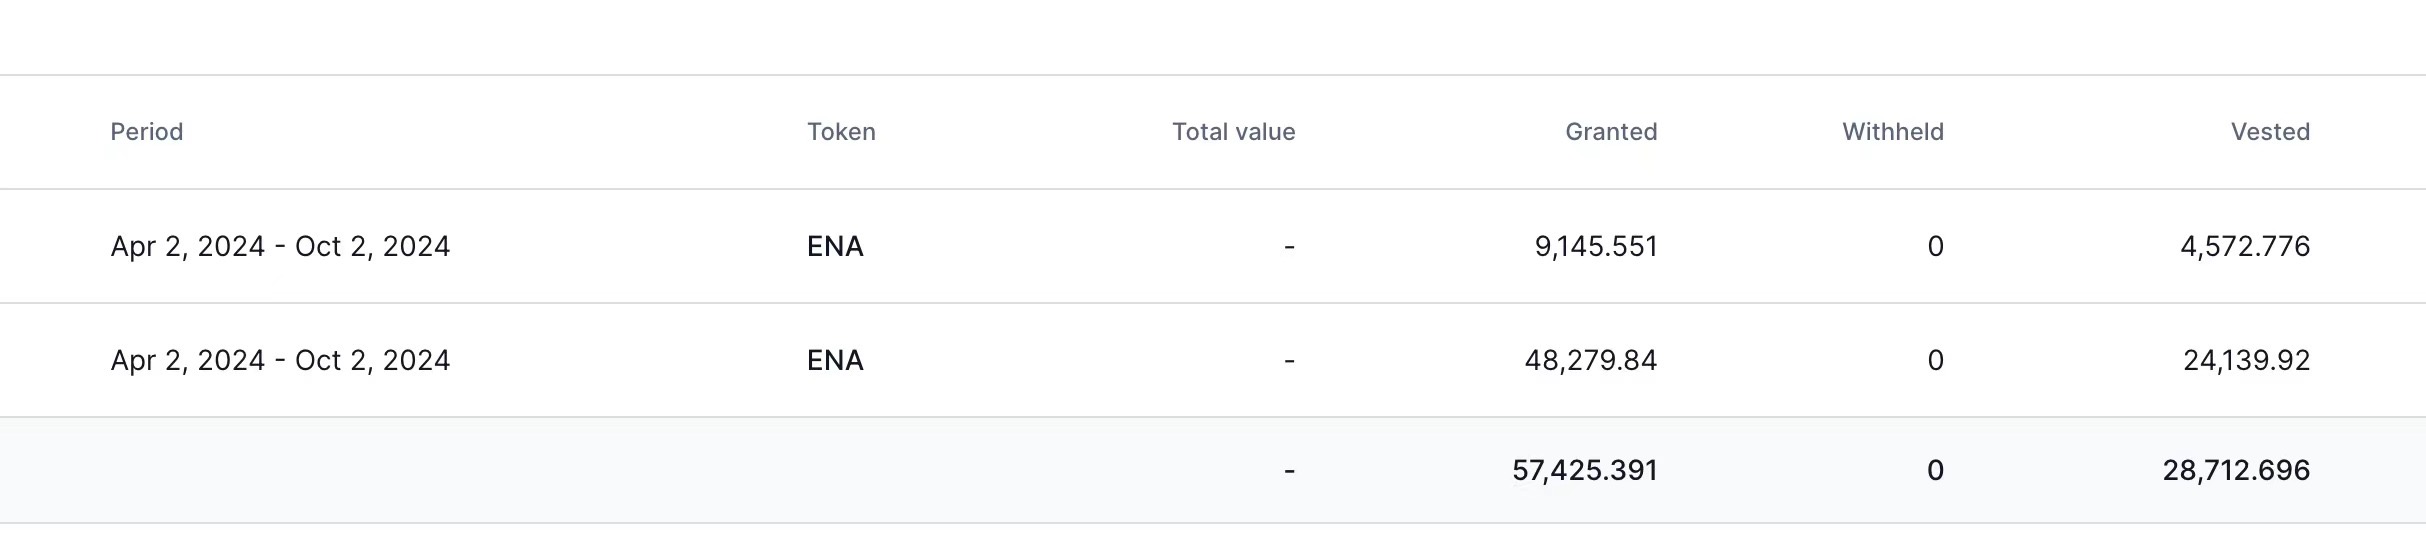Select the vested amount 4,572.776
The image size is (2426, 558).
tap(2244, 246)
